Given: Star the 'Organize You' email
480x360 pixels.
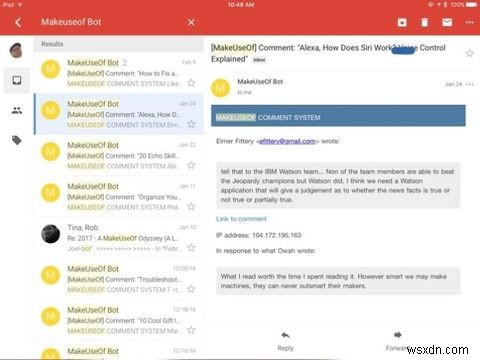Looking at the screenshot, I should [x=191, y=206].
